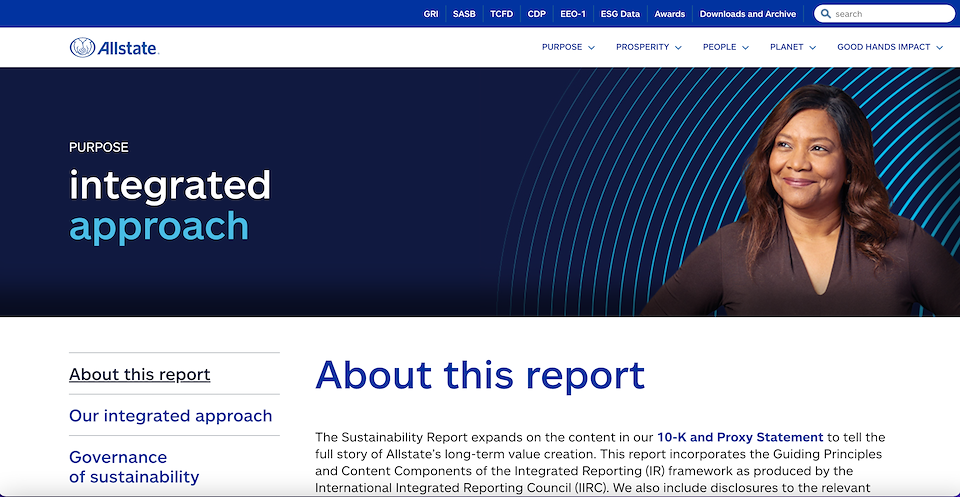The height and width of the screenshot is (497, 960).
Task: Navigate to Governance of sustainability section
Action: pyautogui.click(x=134, y=467)
